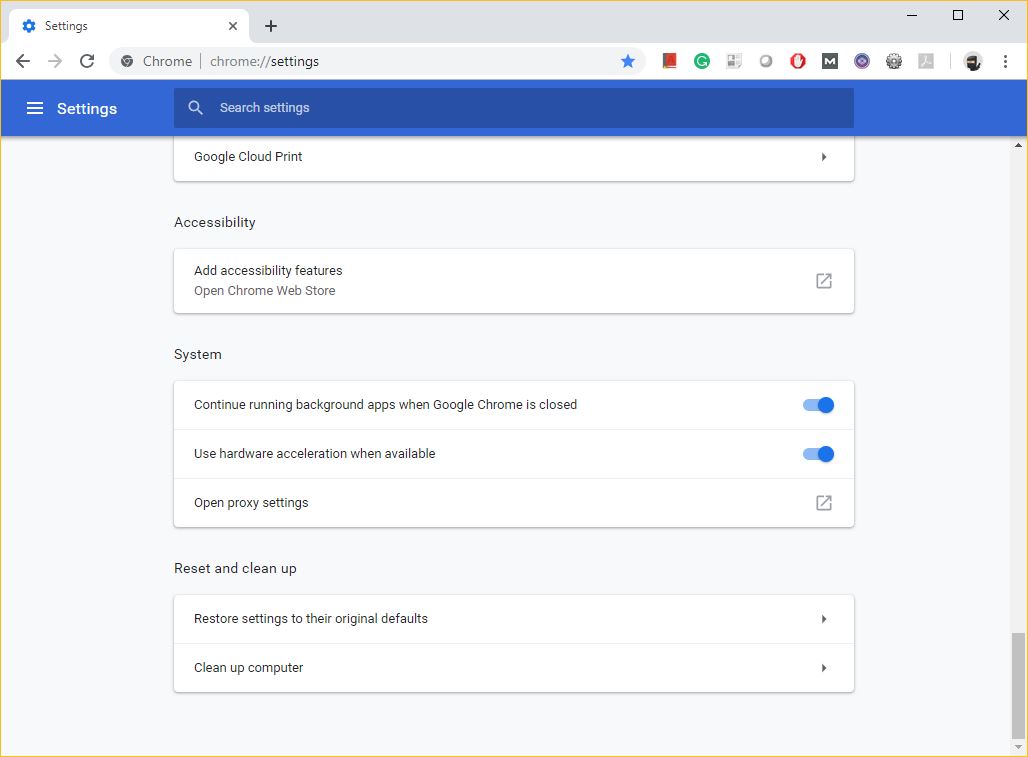Image resolution: width=1028 pixels, height=757 pixels.
Task: Toggle hardware acceleration when available
Action: coord(818,454)
